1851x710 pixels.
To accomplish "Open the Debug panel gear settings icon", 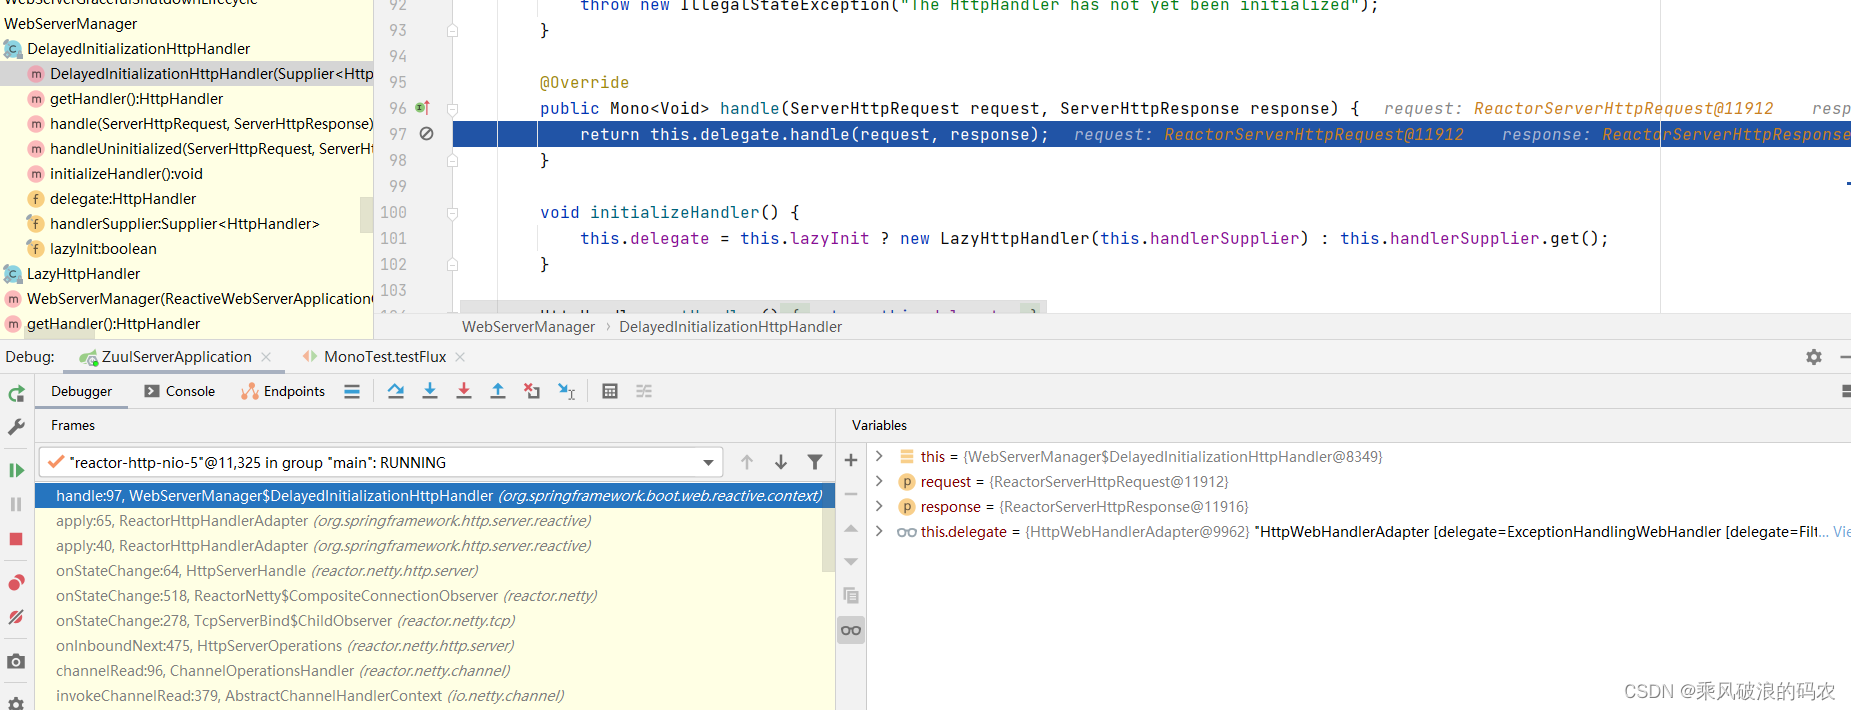I will tap(1814, 357).
